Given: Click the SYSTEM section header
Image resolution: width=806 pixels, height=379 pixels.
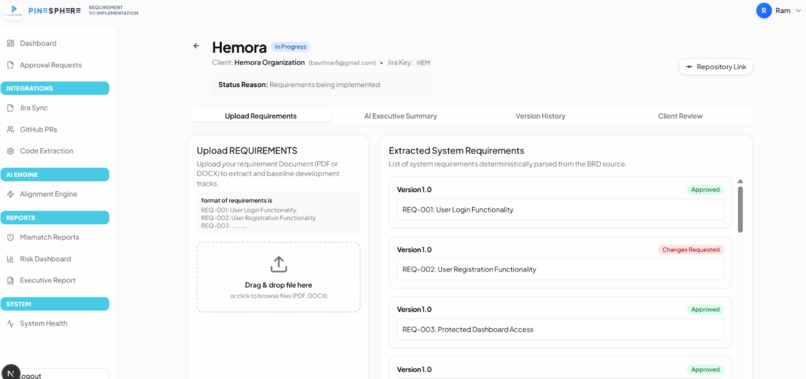Looking at the screenshot, I should 54,304.
